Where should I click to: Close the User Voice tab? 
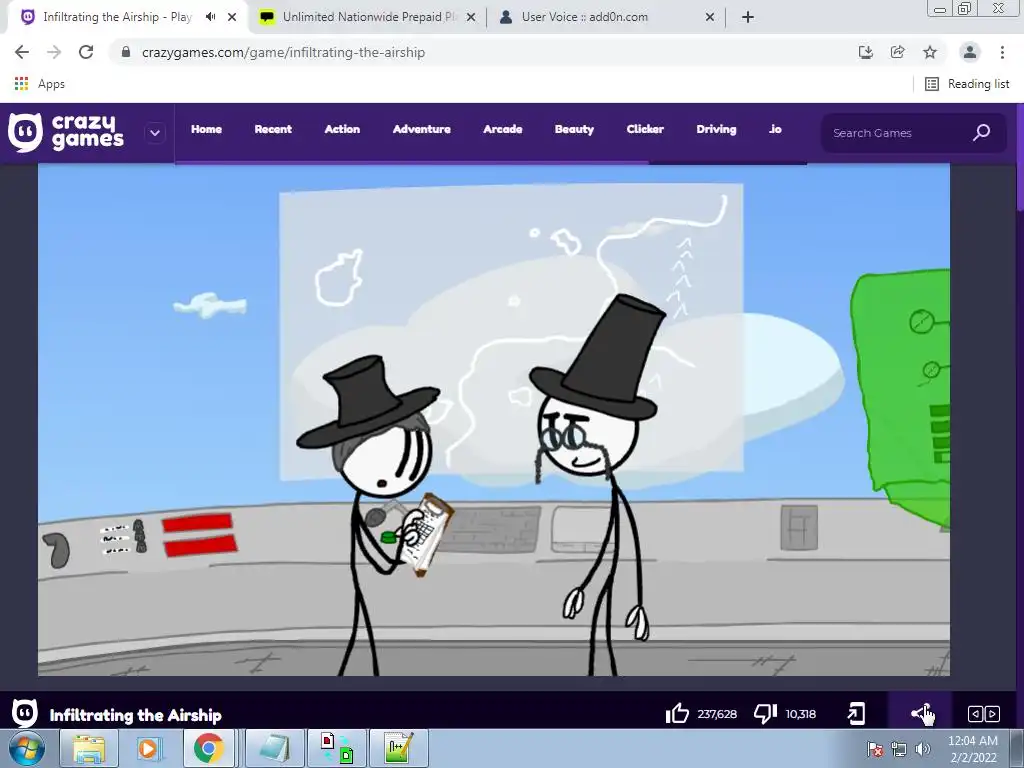tap(710, 17)
